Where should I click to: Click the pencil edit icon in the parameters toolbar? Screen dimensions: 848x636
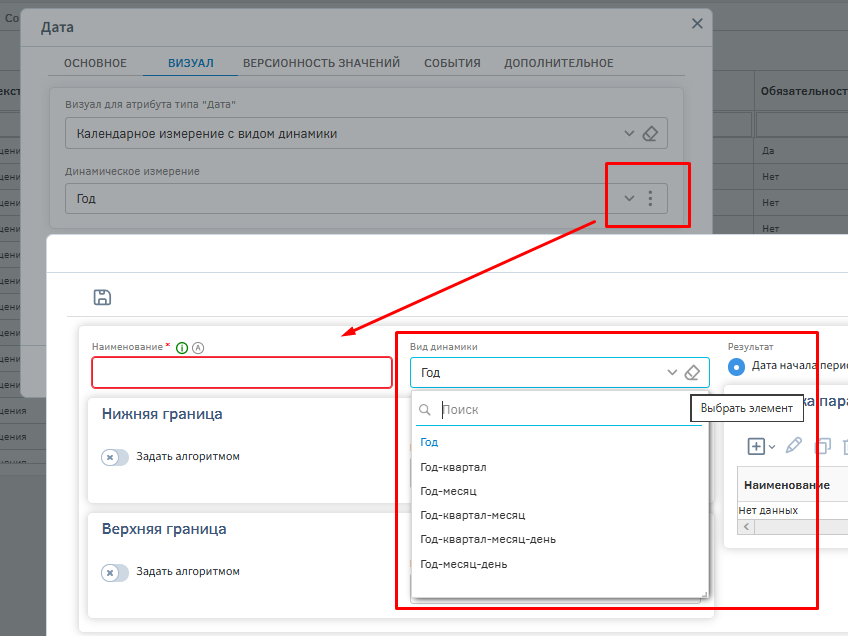click(793, 446)
